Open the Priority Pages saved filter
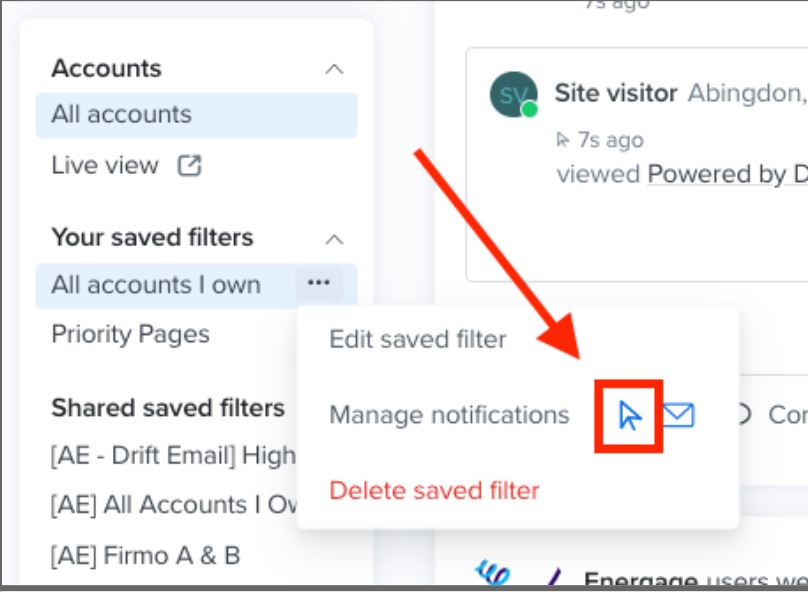 [x=130, y=334]
